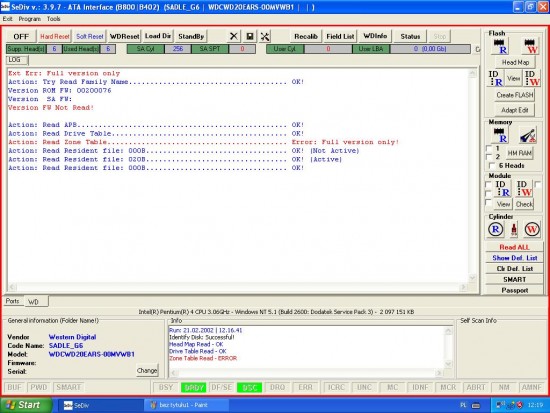Select the LOG tab
This screenshot has width=550, height=413.
click(x=16, y=60)
